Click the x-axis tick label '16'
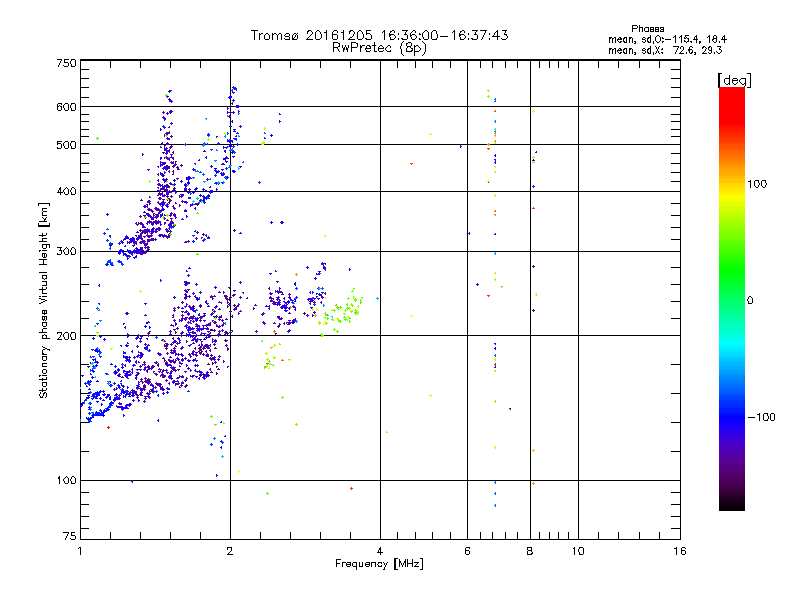The image size is (800, 600). 680,551
